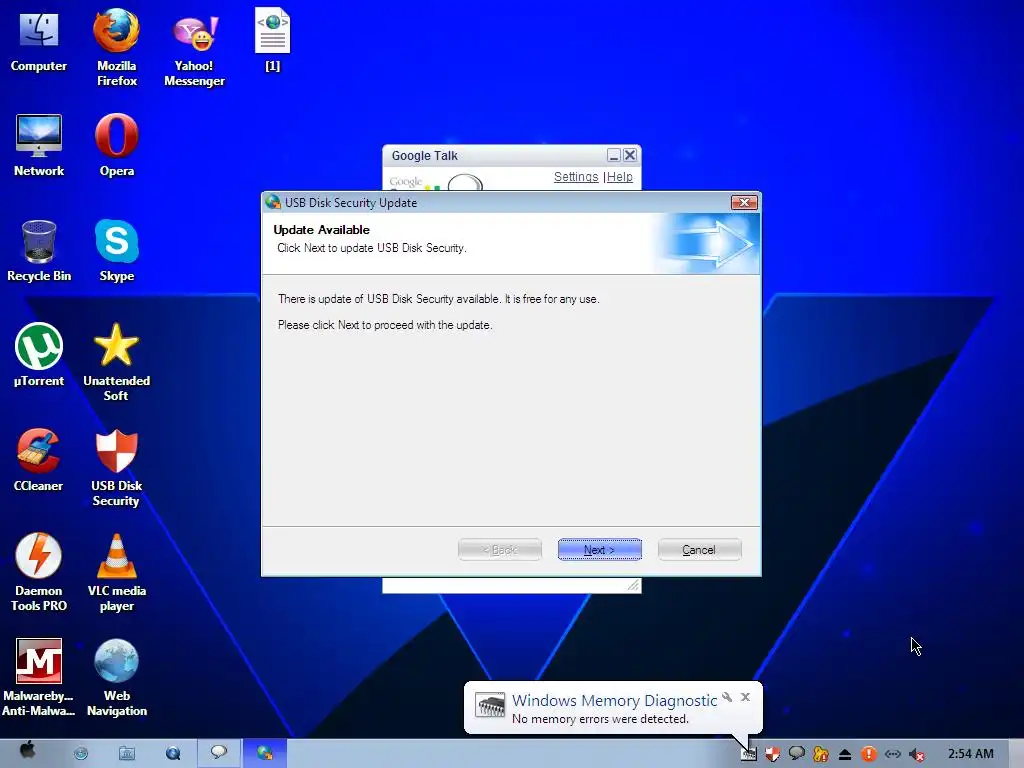Minimize the Google Talk window
1024x768 pixels.
pos(613,155)
